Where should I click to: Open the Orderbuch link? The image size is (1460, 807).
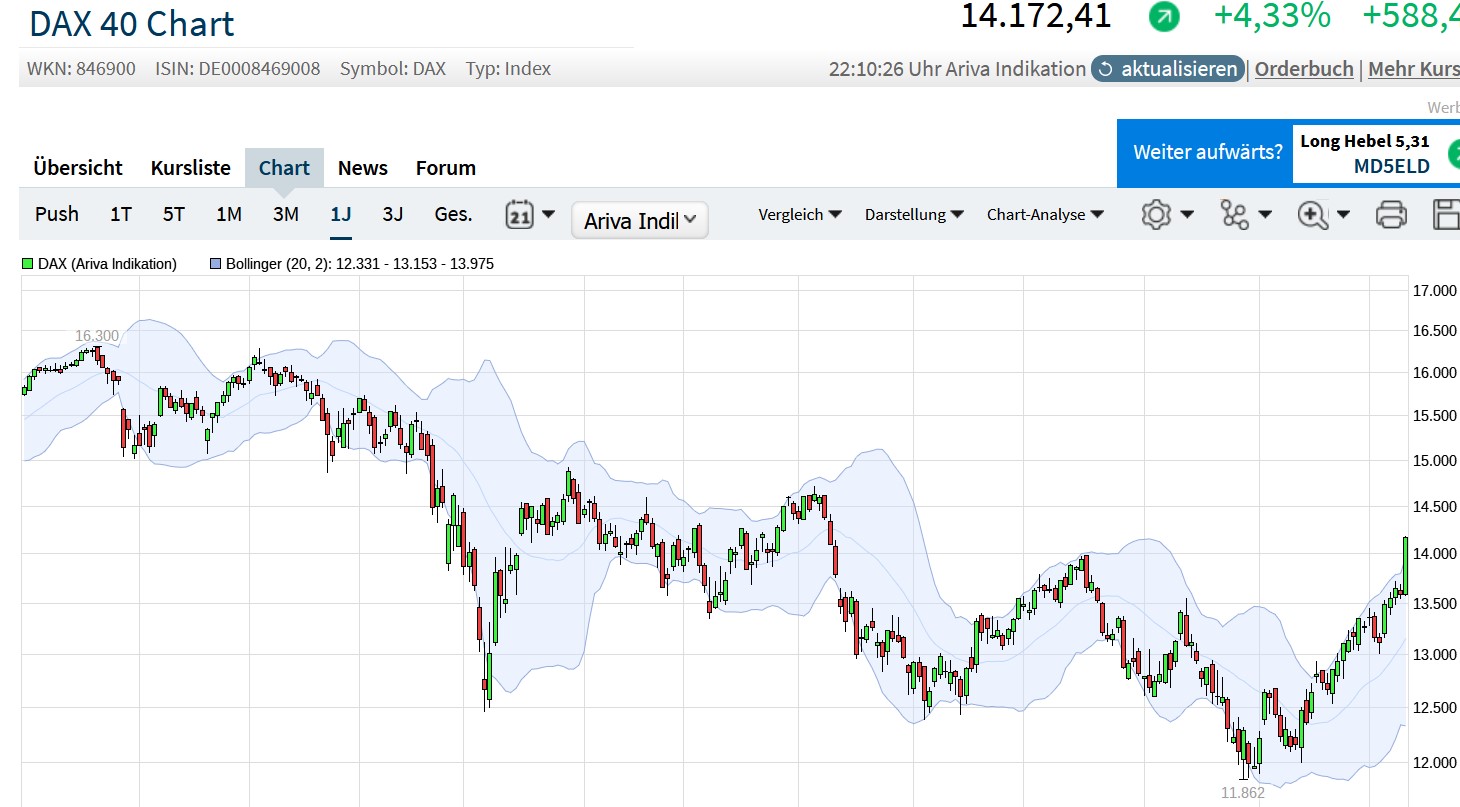[x=1303, y=69]
